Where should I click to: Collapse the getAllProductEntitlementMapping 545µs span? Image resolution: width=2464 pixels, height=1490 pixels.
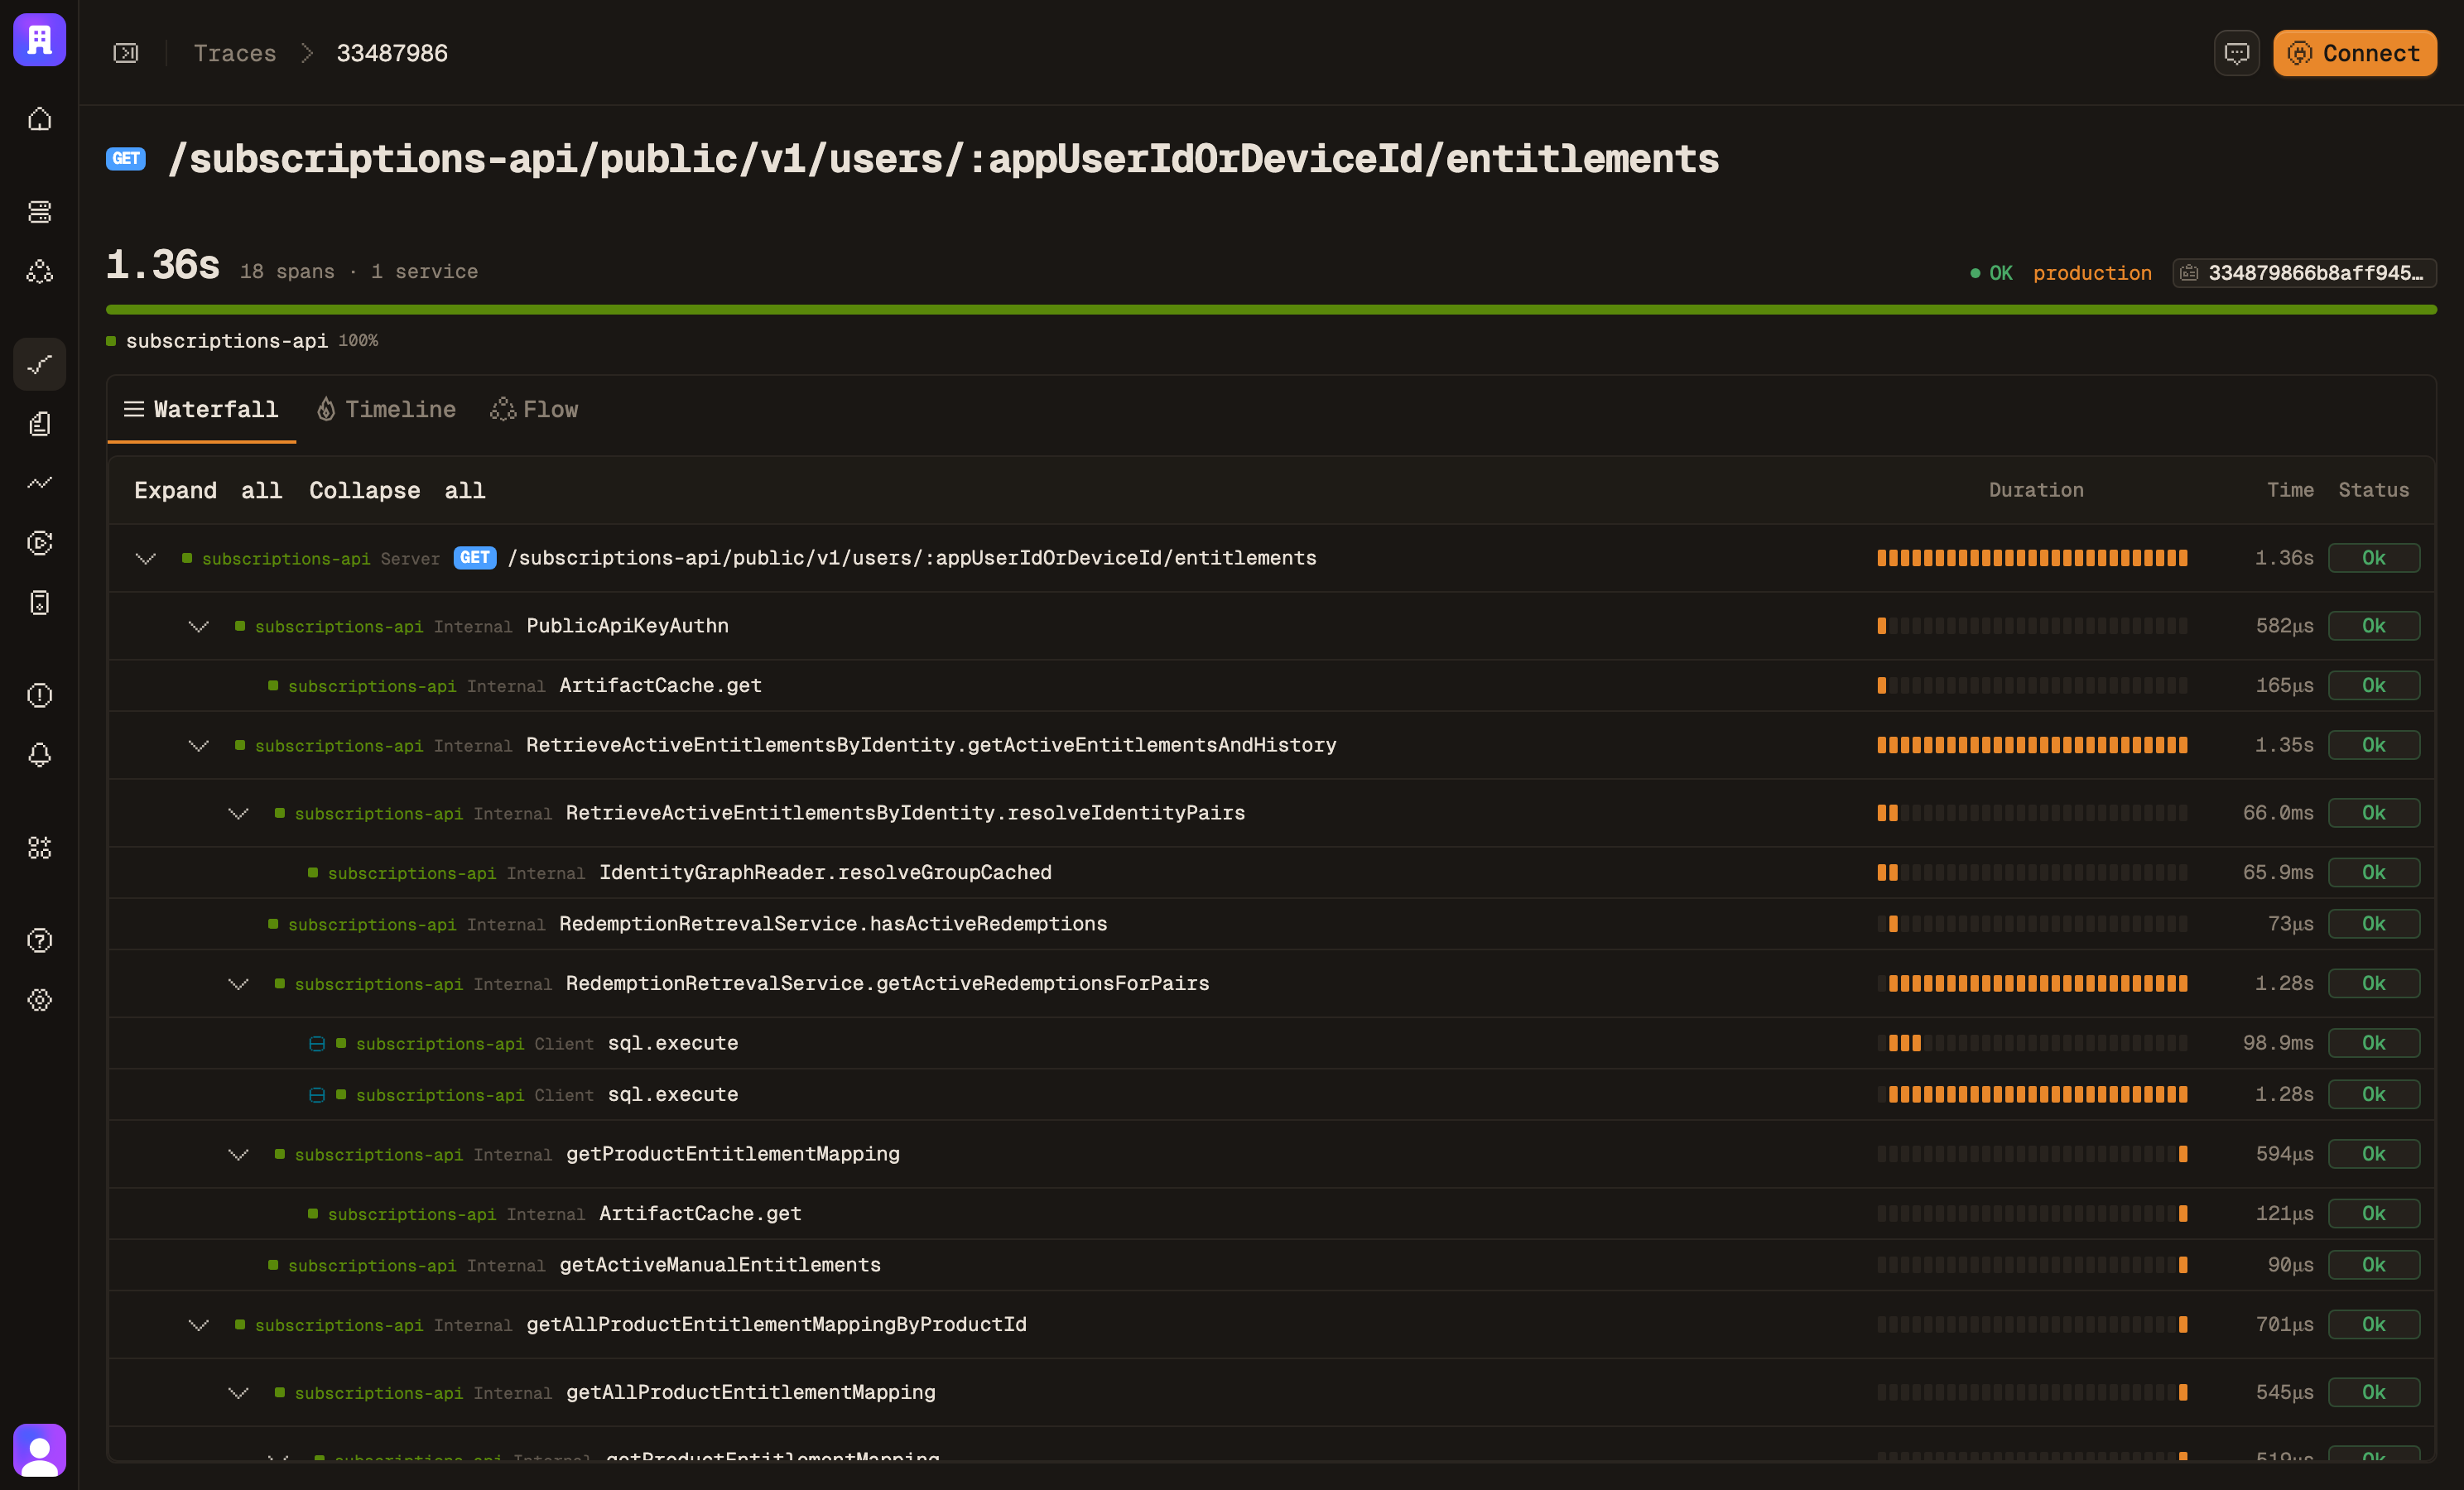[238, 1393]
